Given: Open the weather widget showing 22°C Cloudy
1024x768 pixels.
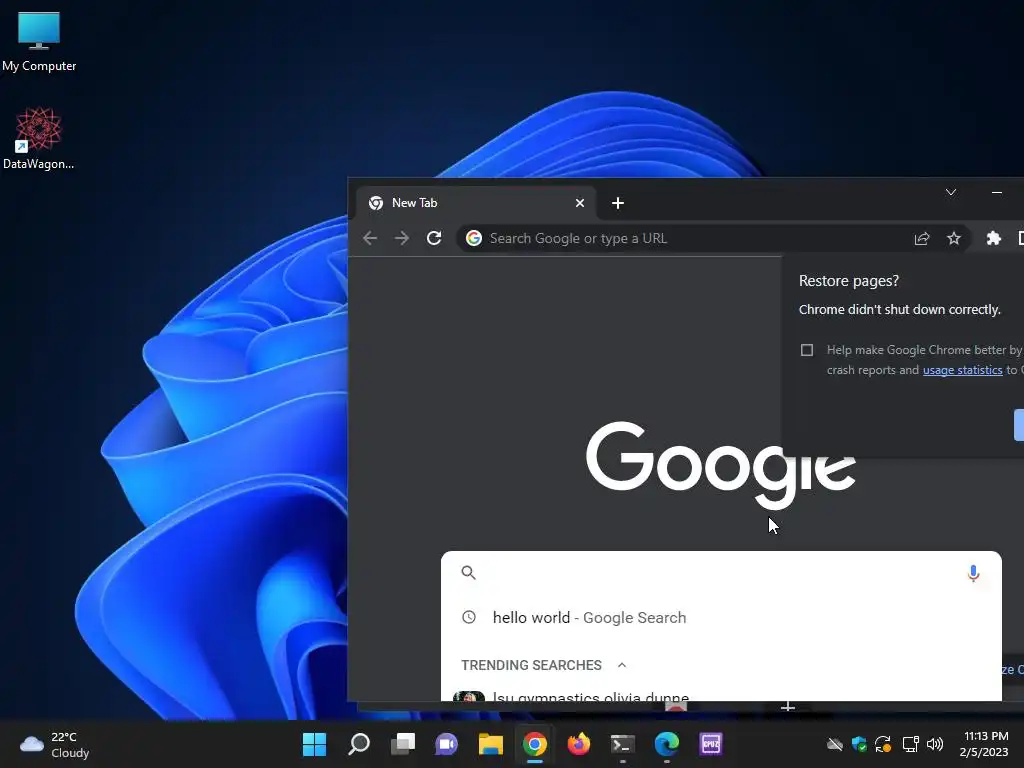Looking at the screenshot, I should [55, 744].
